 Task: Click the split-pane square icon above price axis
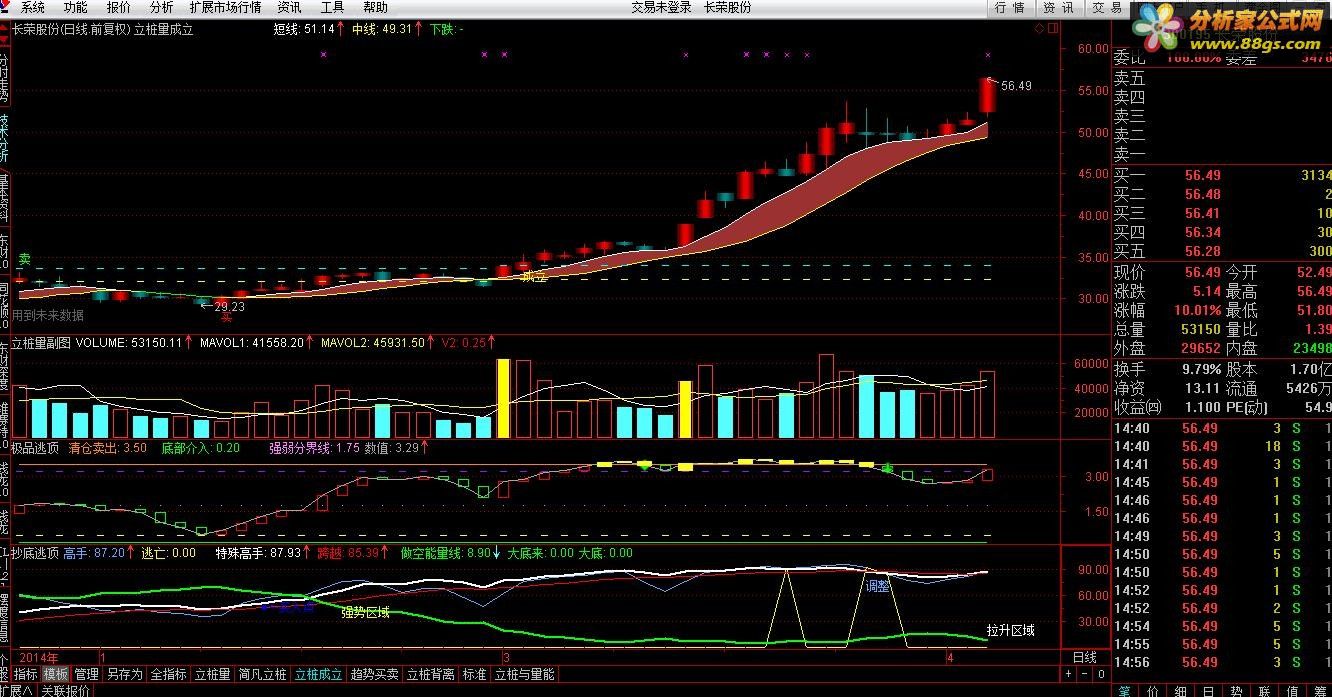pos(1053,30)
